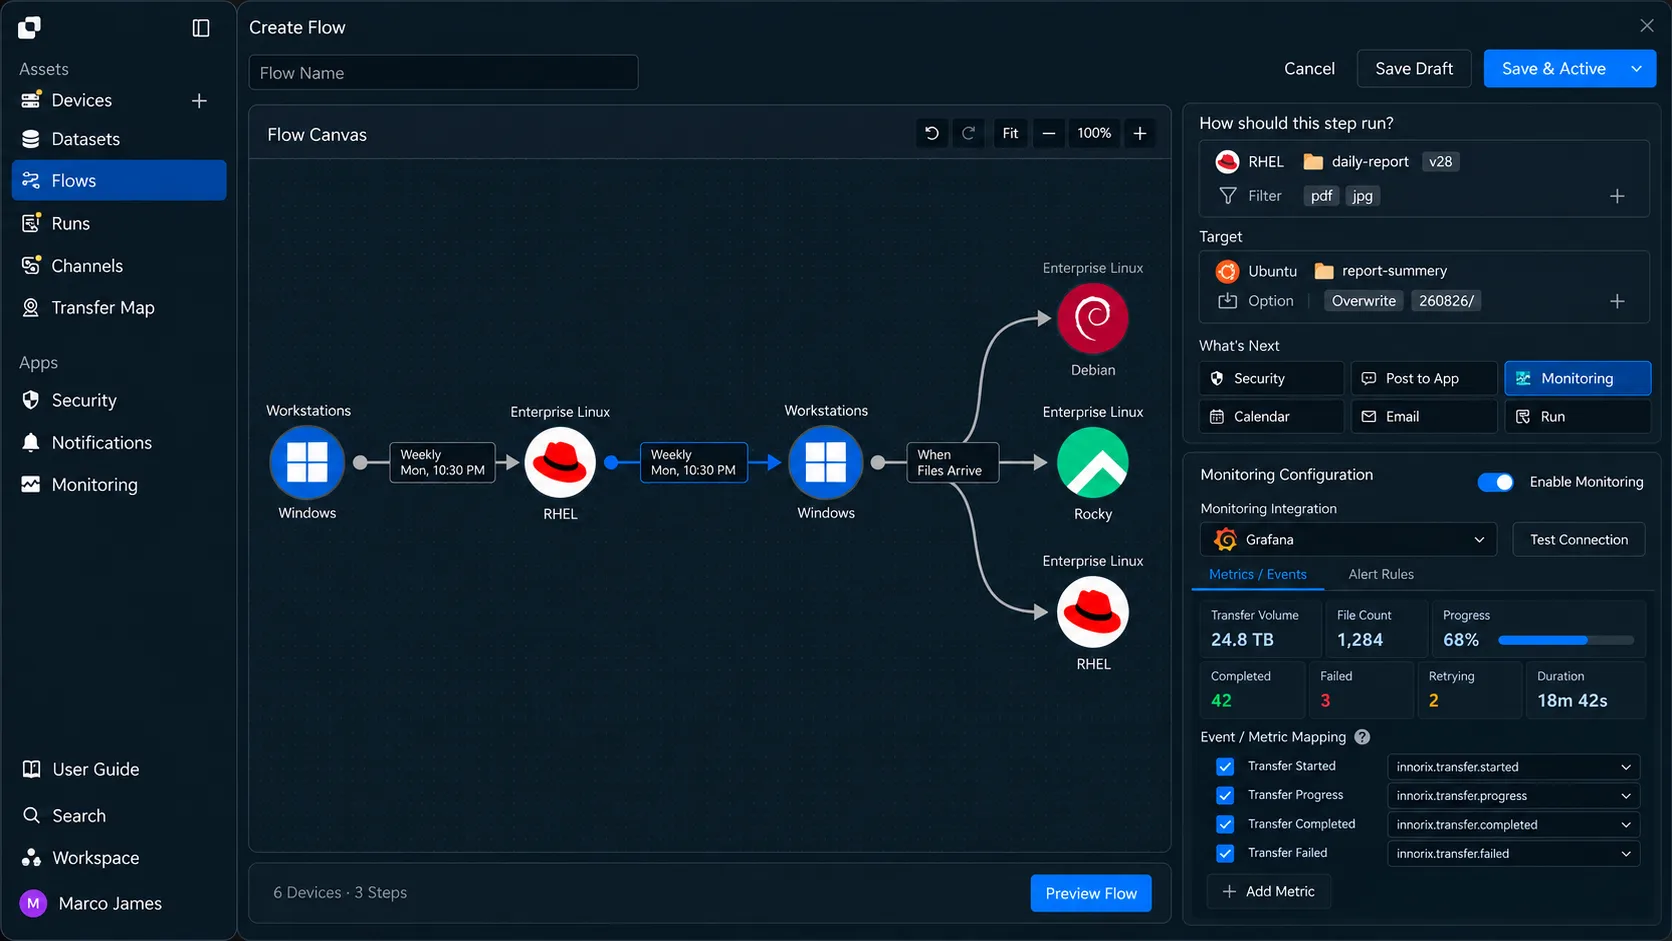Click Marco James avatar
The width and height of the screenshot is (1672, 941).
pos(33,904)
